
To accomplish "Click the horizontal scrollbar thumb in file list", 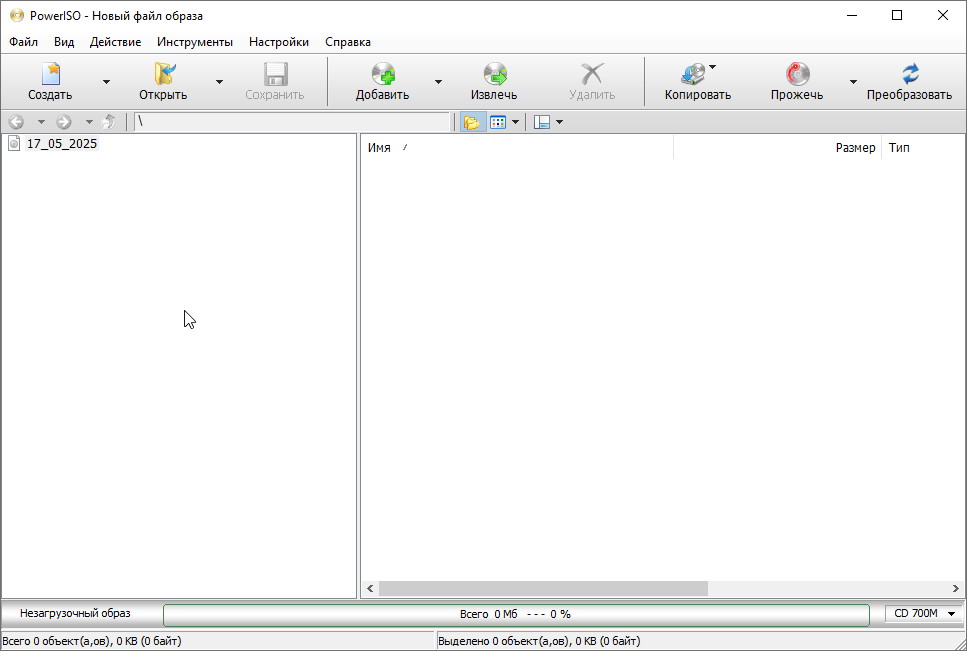I will coord(543,589).
